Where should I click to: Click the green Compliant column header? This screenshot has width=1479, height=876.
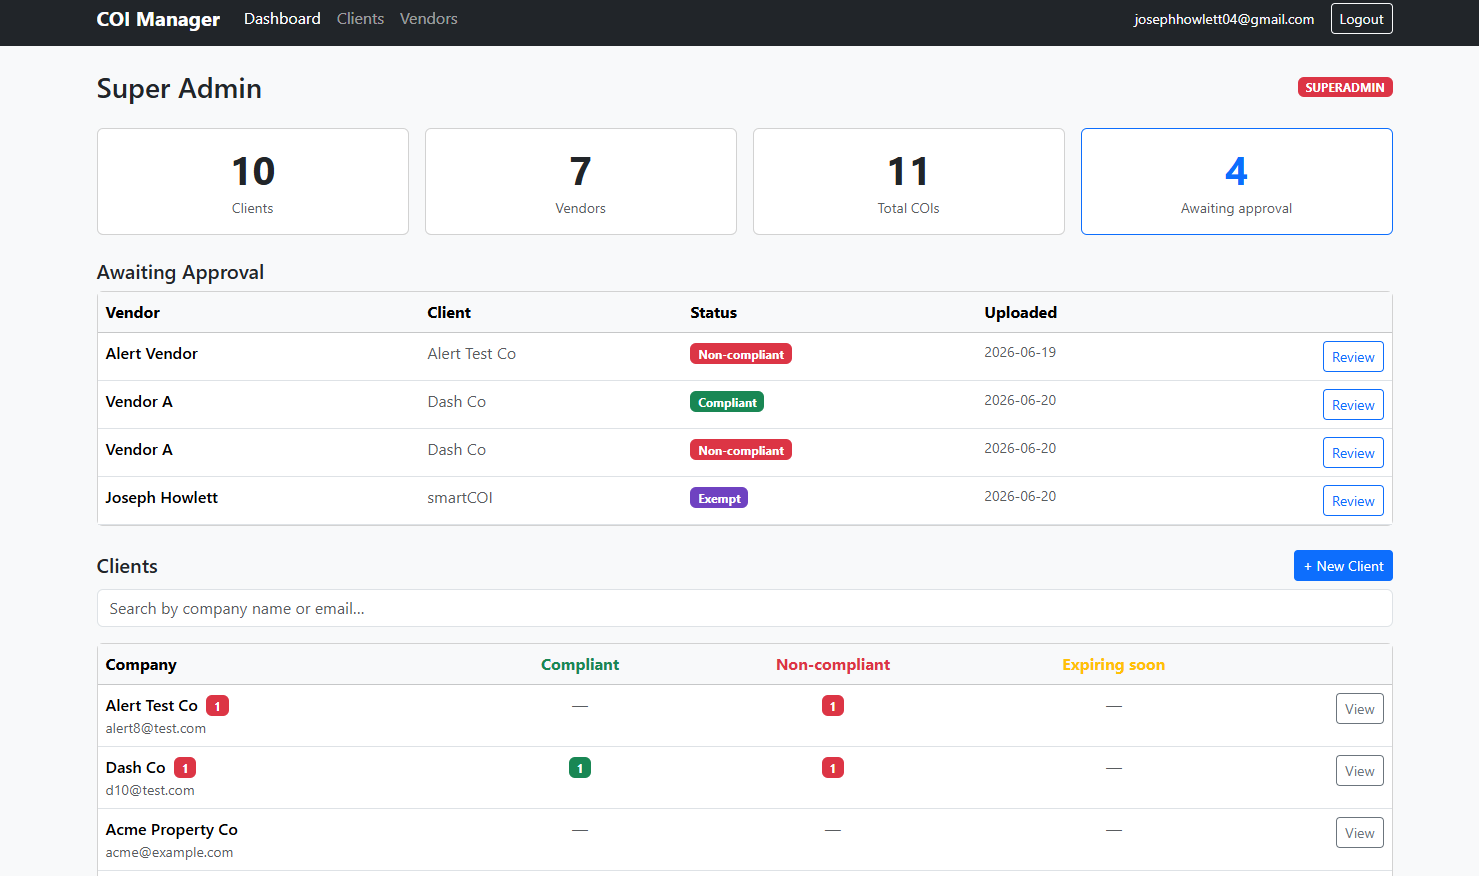[x=580, y=665]
